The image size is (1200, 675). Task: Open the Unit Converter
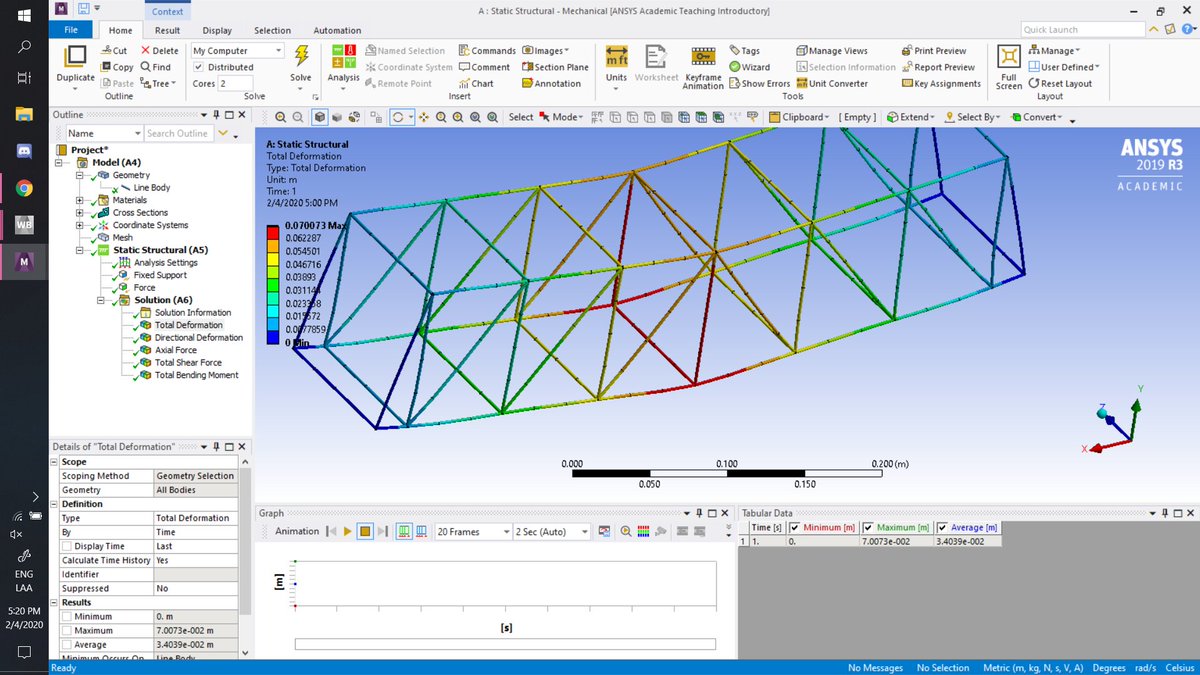(x=832, y=84)
